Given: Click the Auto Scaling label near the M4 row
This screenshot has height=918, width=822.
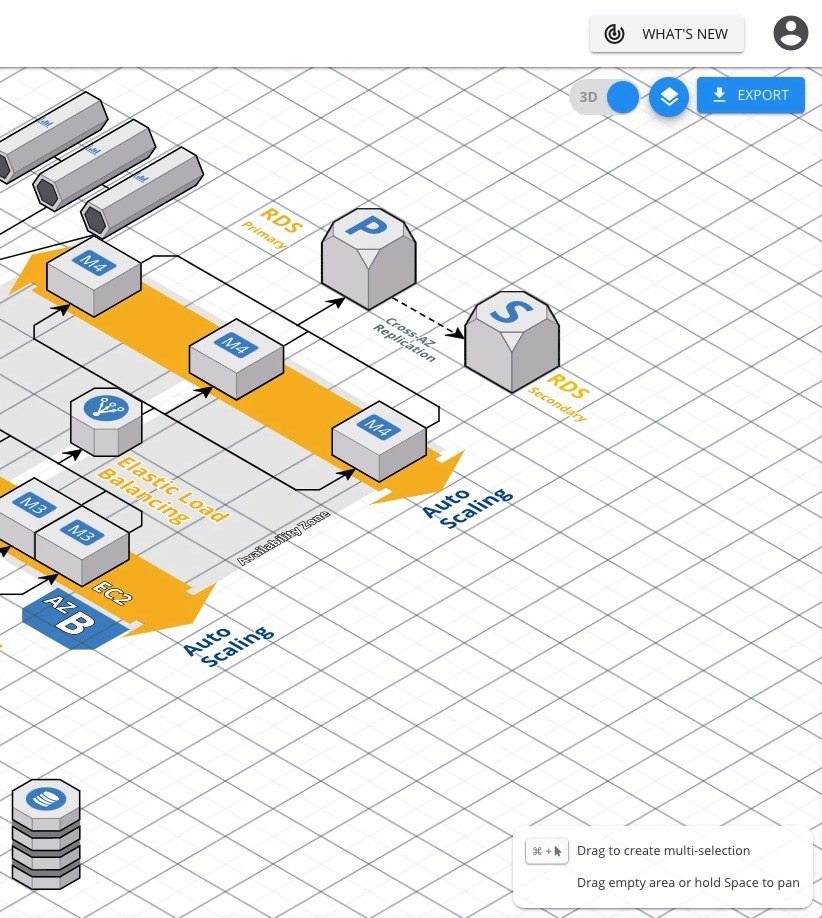Looking at the screenshot, I should (x=468, y=508).
